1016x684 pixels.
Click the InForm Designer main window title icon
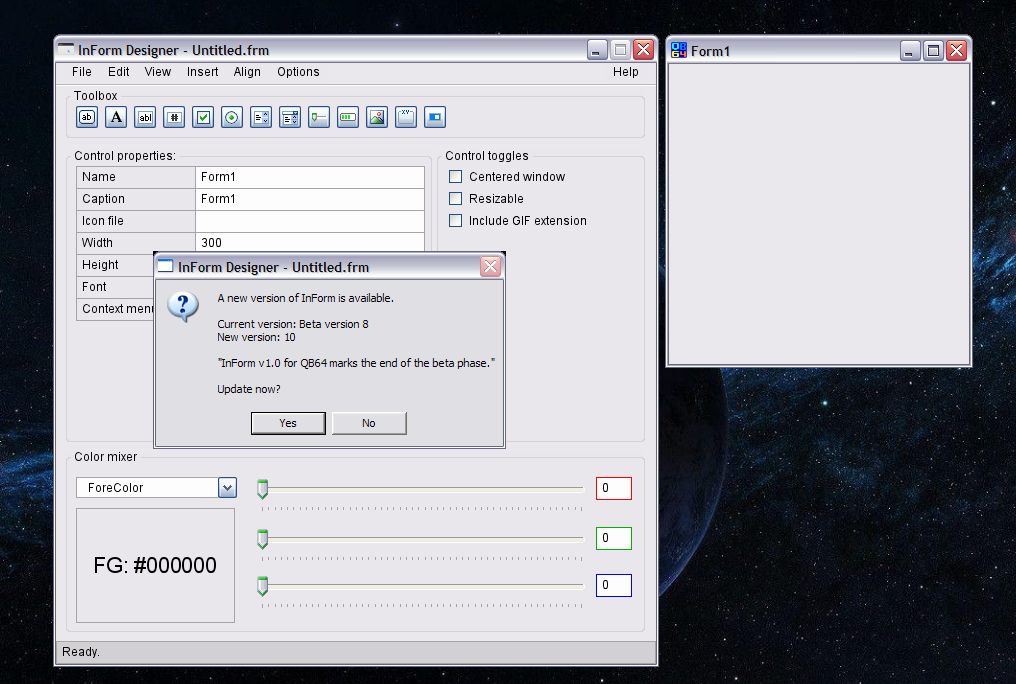coord(66,49)
